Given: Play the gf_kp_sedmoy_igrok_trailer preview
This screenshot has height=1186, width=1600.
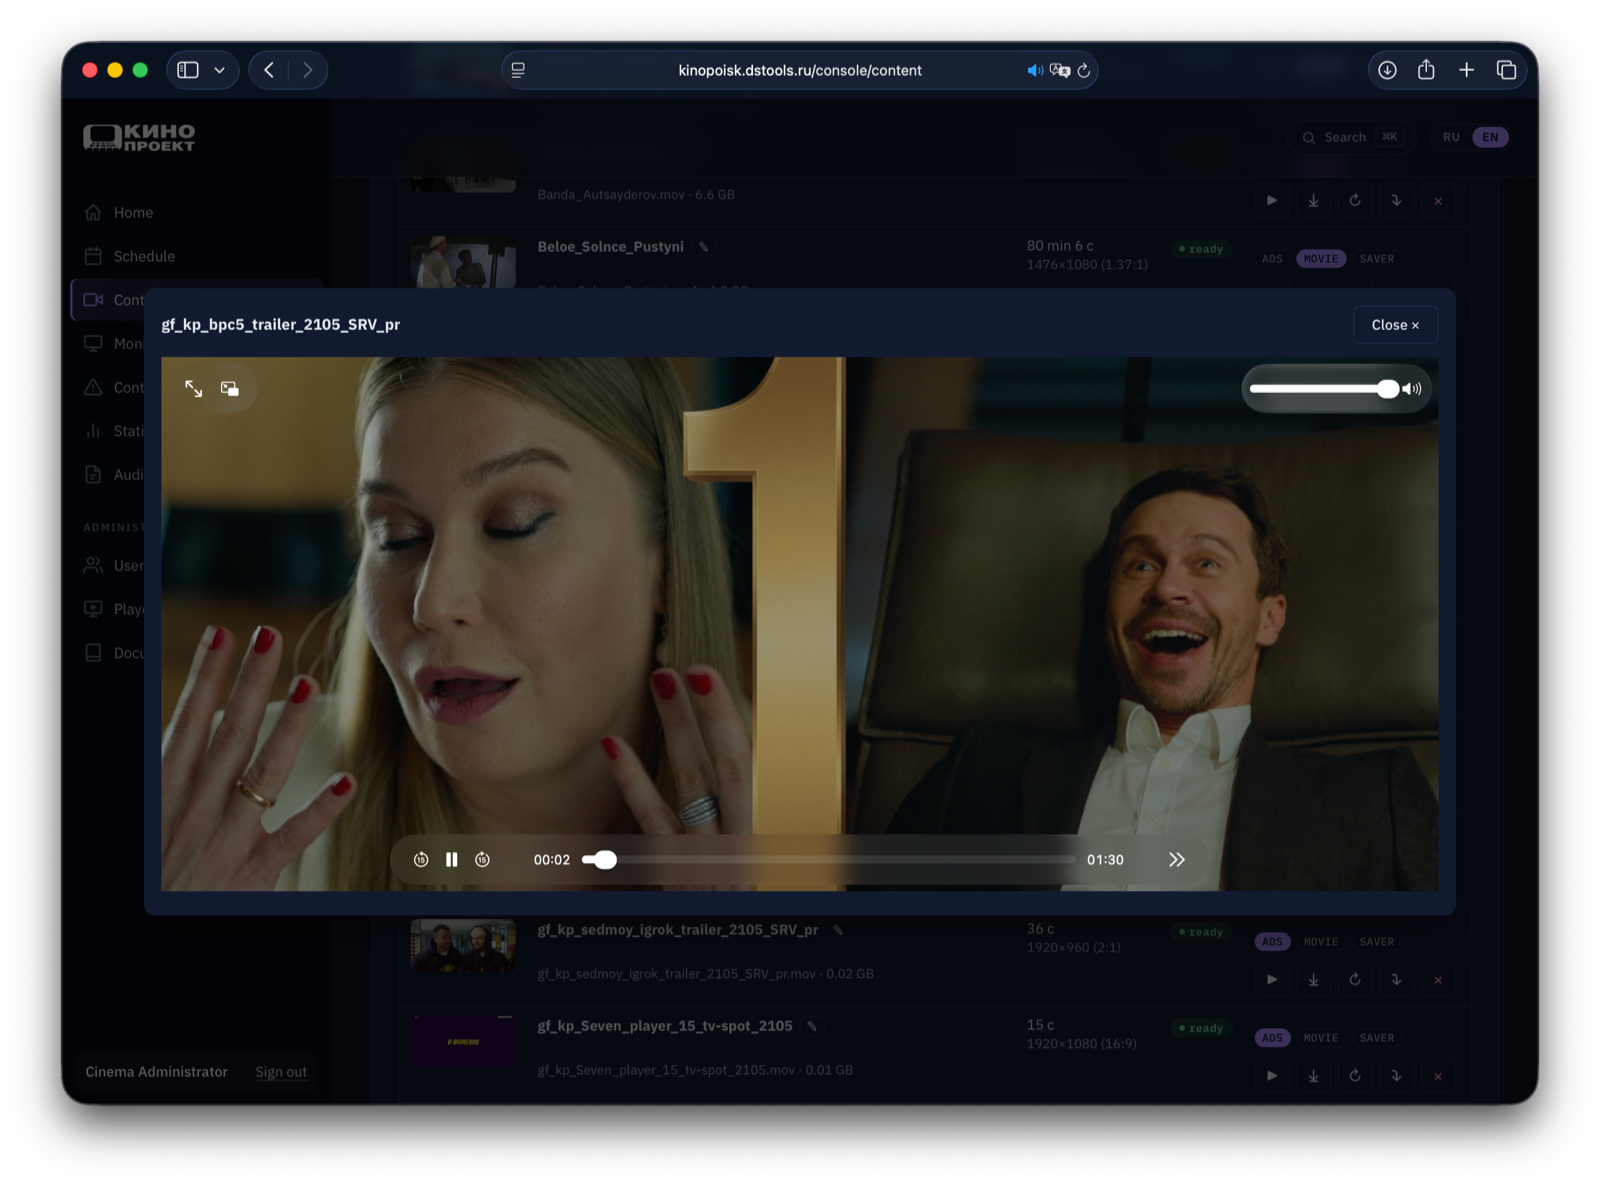Looking at the screenshot, I should click(1272, 980).
